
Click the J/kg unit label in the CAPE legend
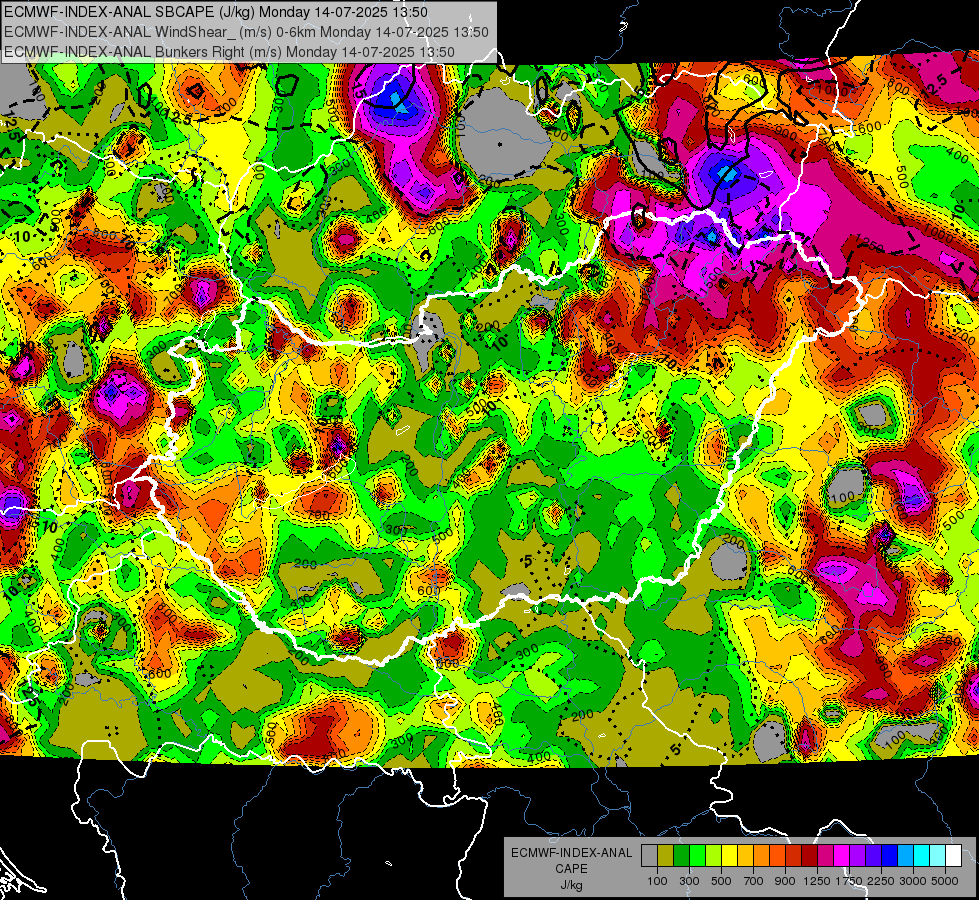[572, 886]
